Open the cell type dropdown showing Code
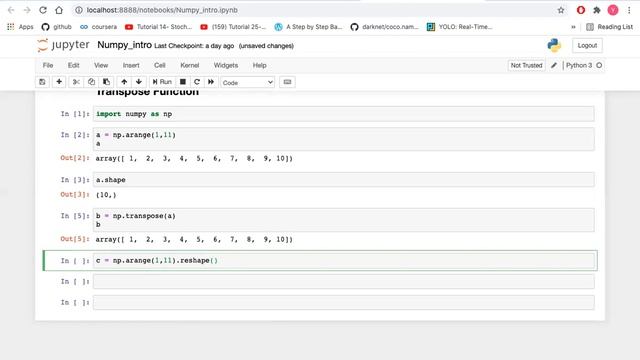This screenshot has width=640, height=360. [x=247, y=82]
